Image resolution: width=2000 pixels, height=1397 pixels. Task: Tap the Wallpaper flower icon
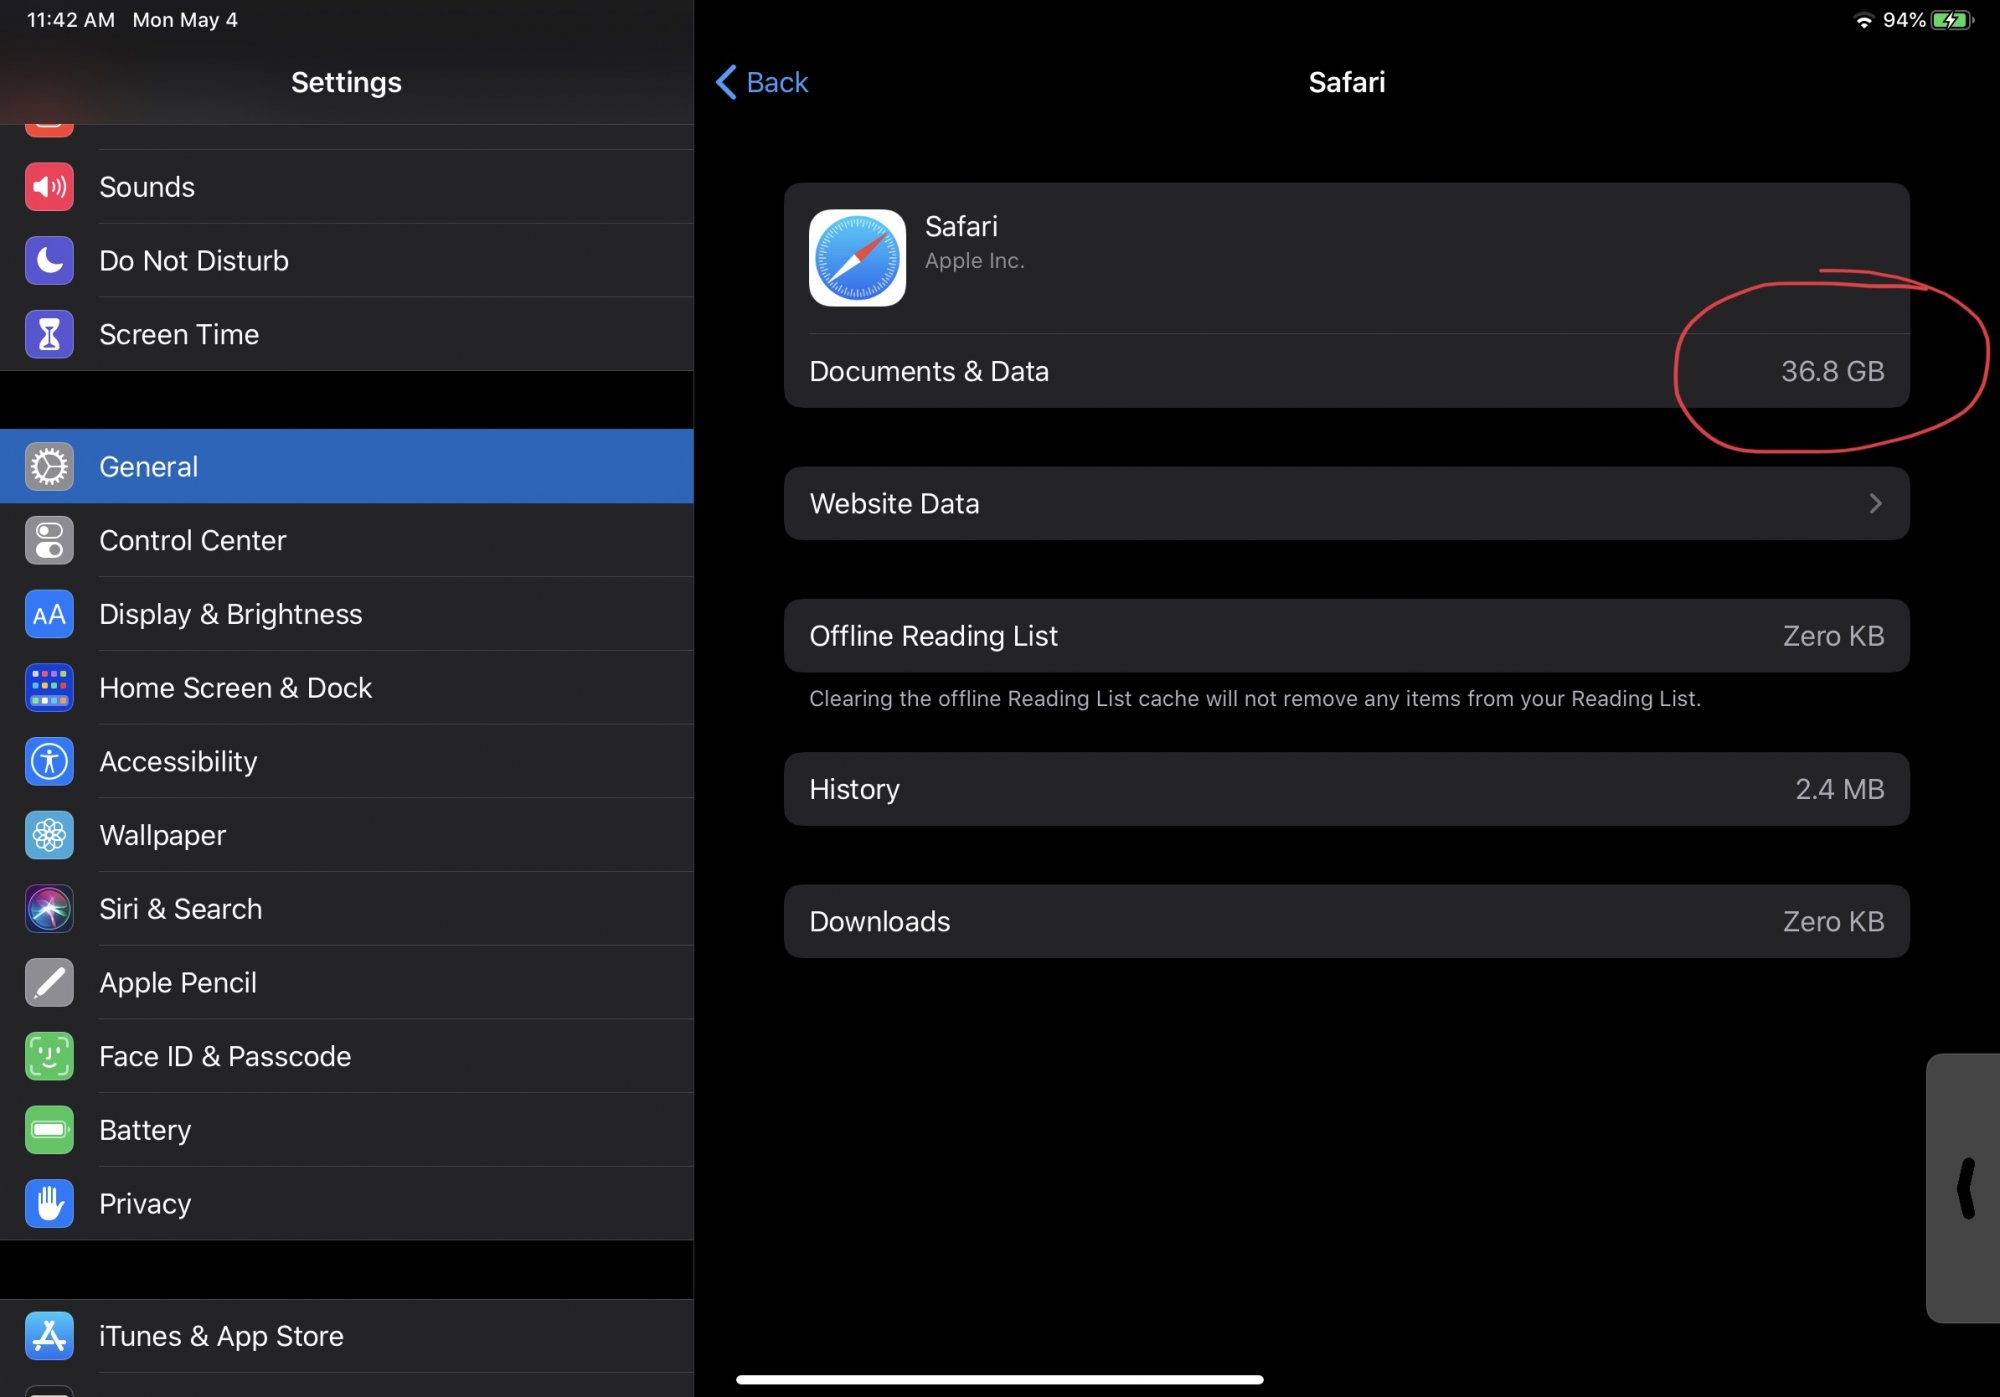click(49, 835)
